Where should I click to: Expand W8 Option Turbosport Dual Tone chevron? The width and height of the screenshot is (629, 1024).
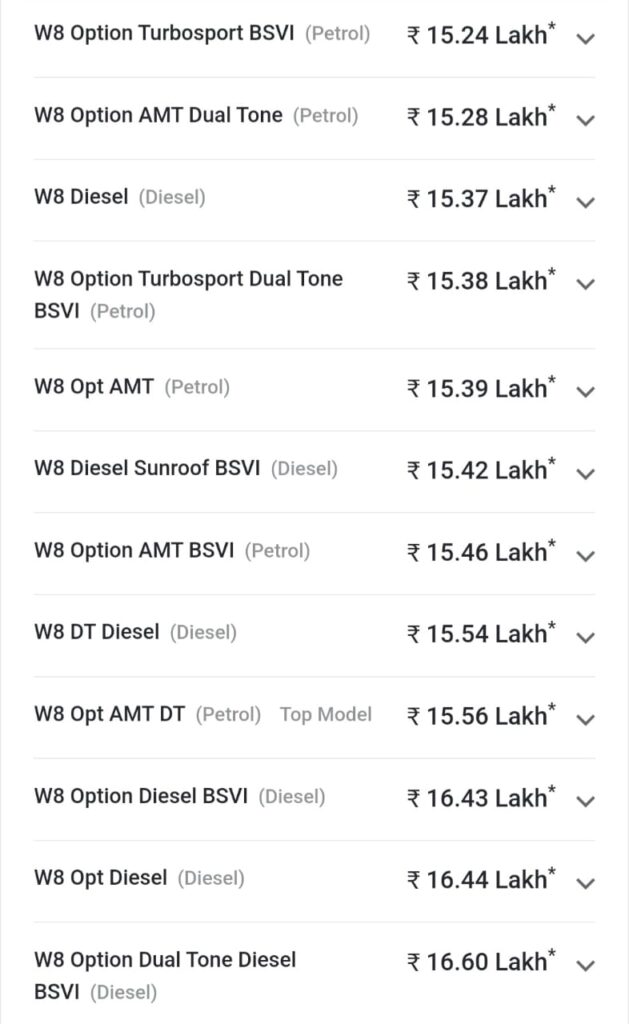(586, 284)
